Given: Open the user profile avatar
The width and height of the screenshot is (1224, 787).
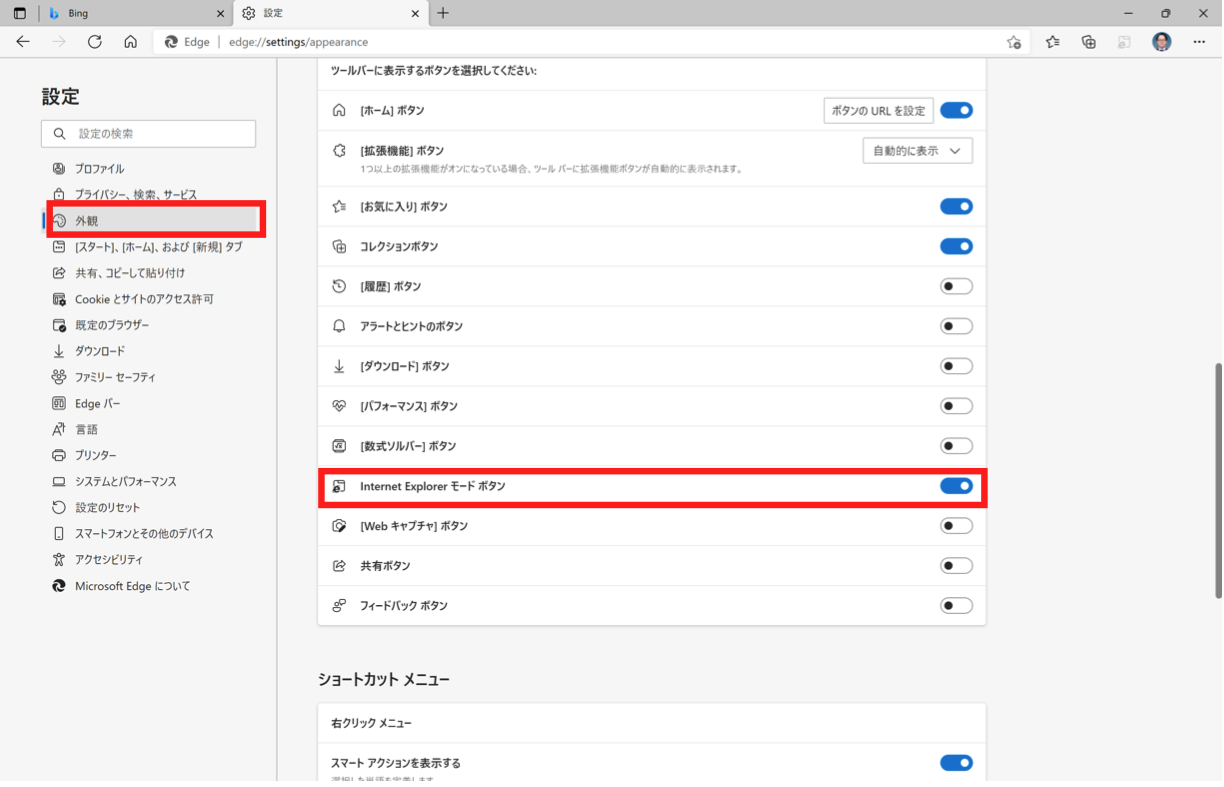Looking at the screenshot, I should [1161, 42].
